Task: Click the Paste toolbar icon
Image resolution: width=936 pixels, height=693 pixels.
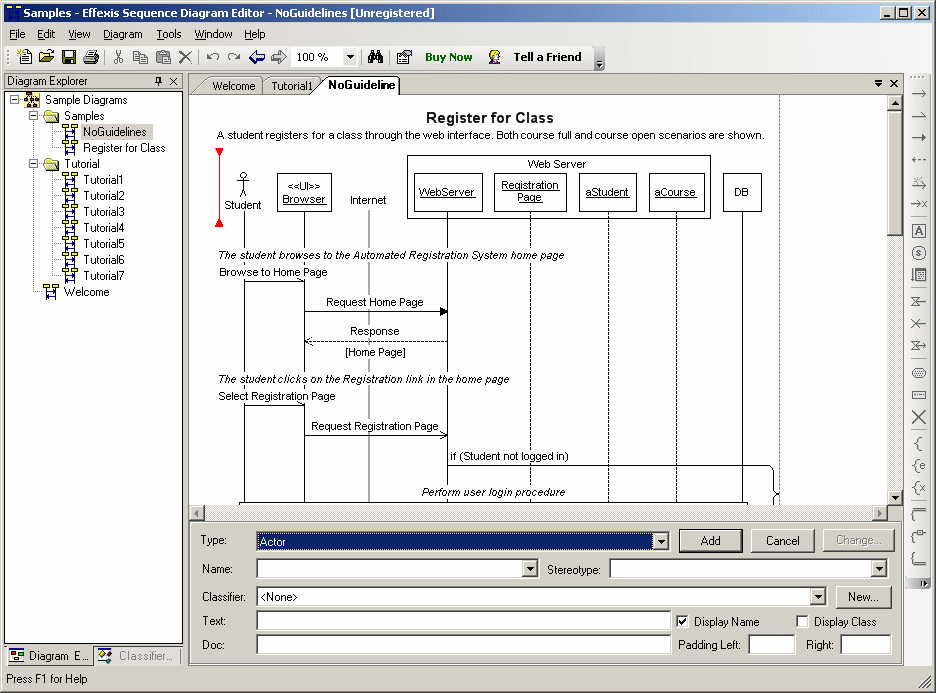Action: tap(162, 57)
